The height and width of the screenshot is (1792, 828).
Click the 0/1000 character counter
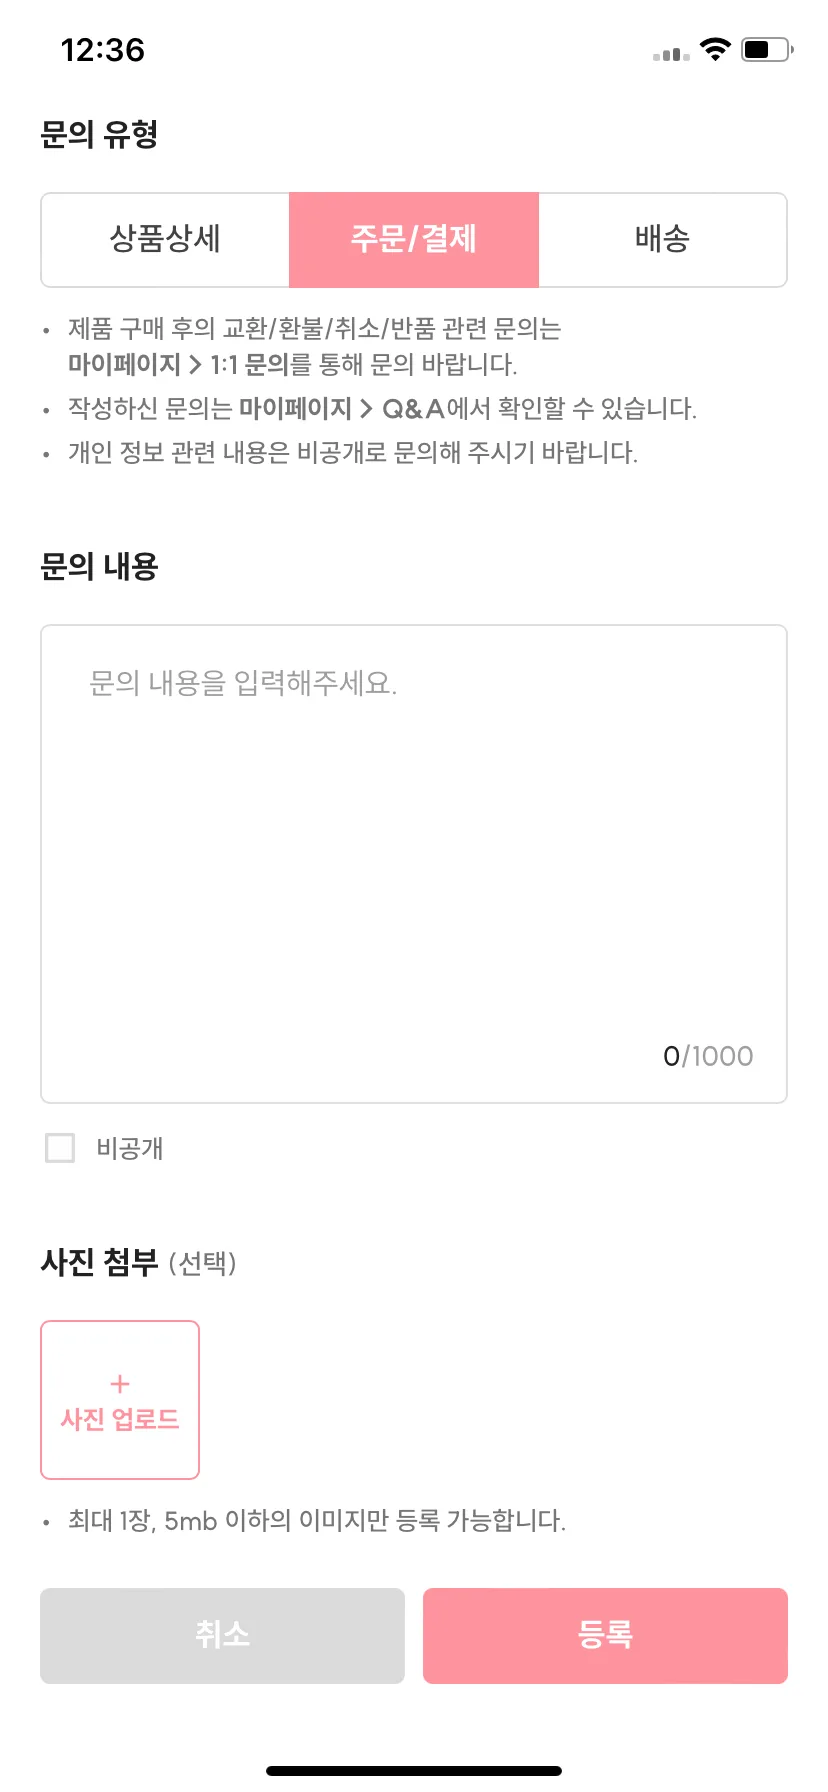click(708, 1056)
